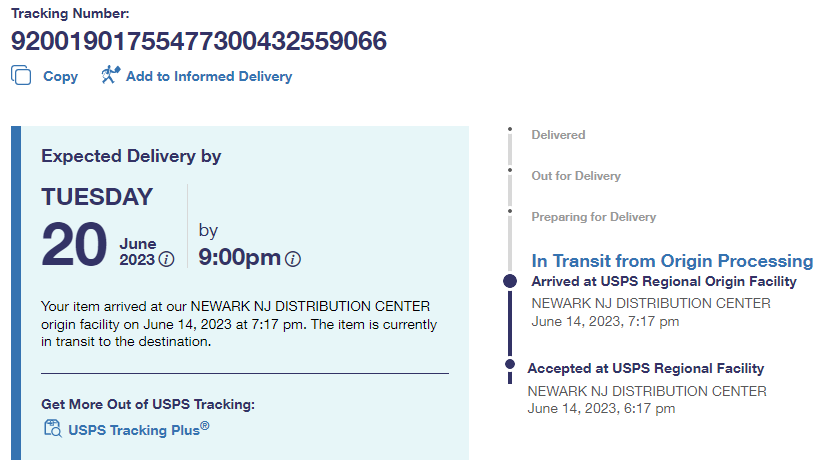828x475 pixels.
Task: Click the Out for Delivery step
Action: (576, 176)
